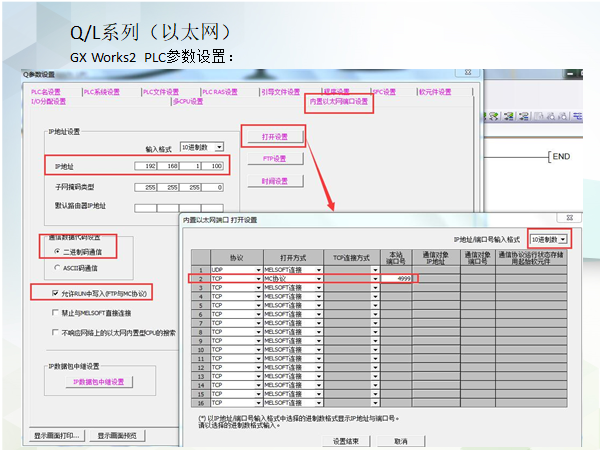
Task: Click 显示画面预览 button
Action: tap(117, 435)
